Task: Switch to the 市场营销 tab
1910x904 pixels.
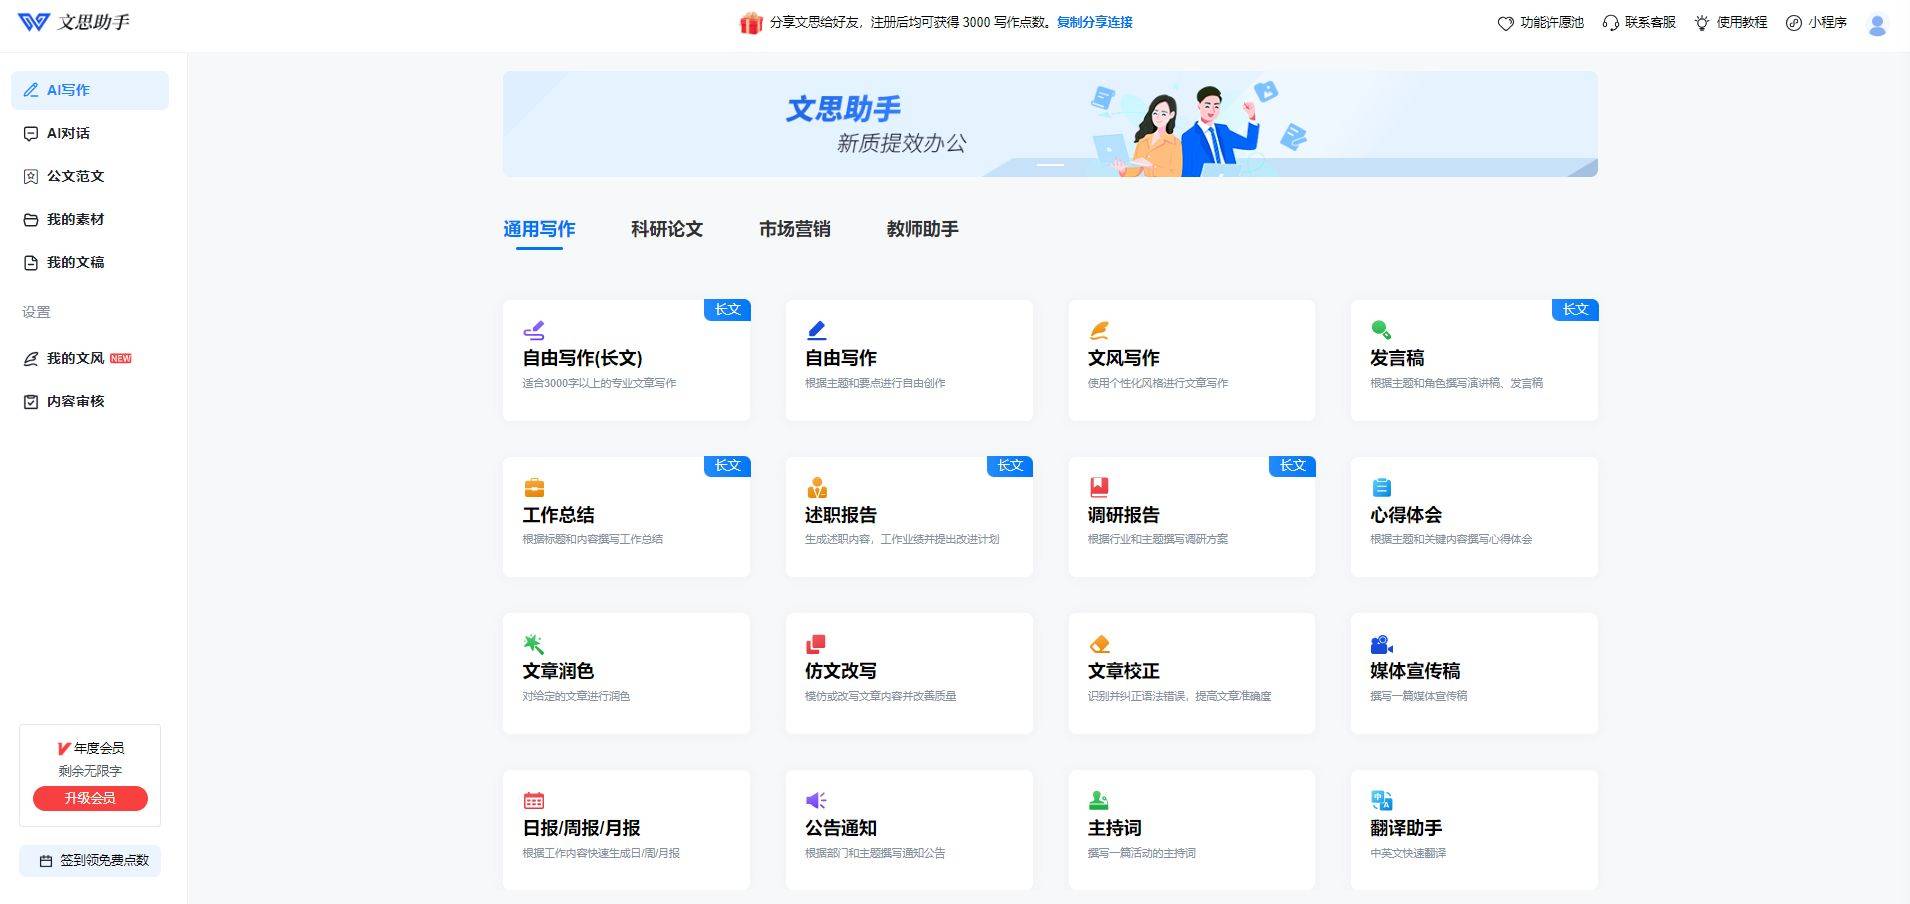Action: [x=794, y=229]
